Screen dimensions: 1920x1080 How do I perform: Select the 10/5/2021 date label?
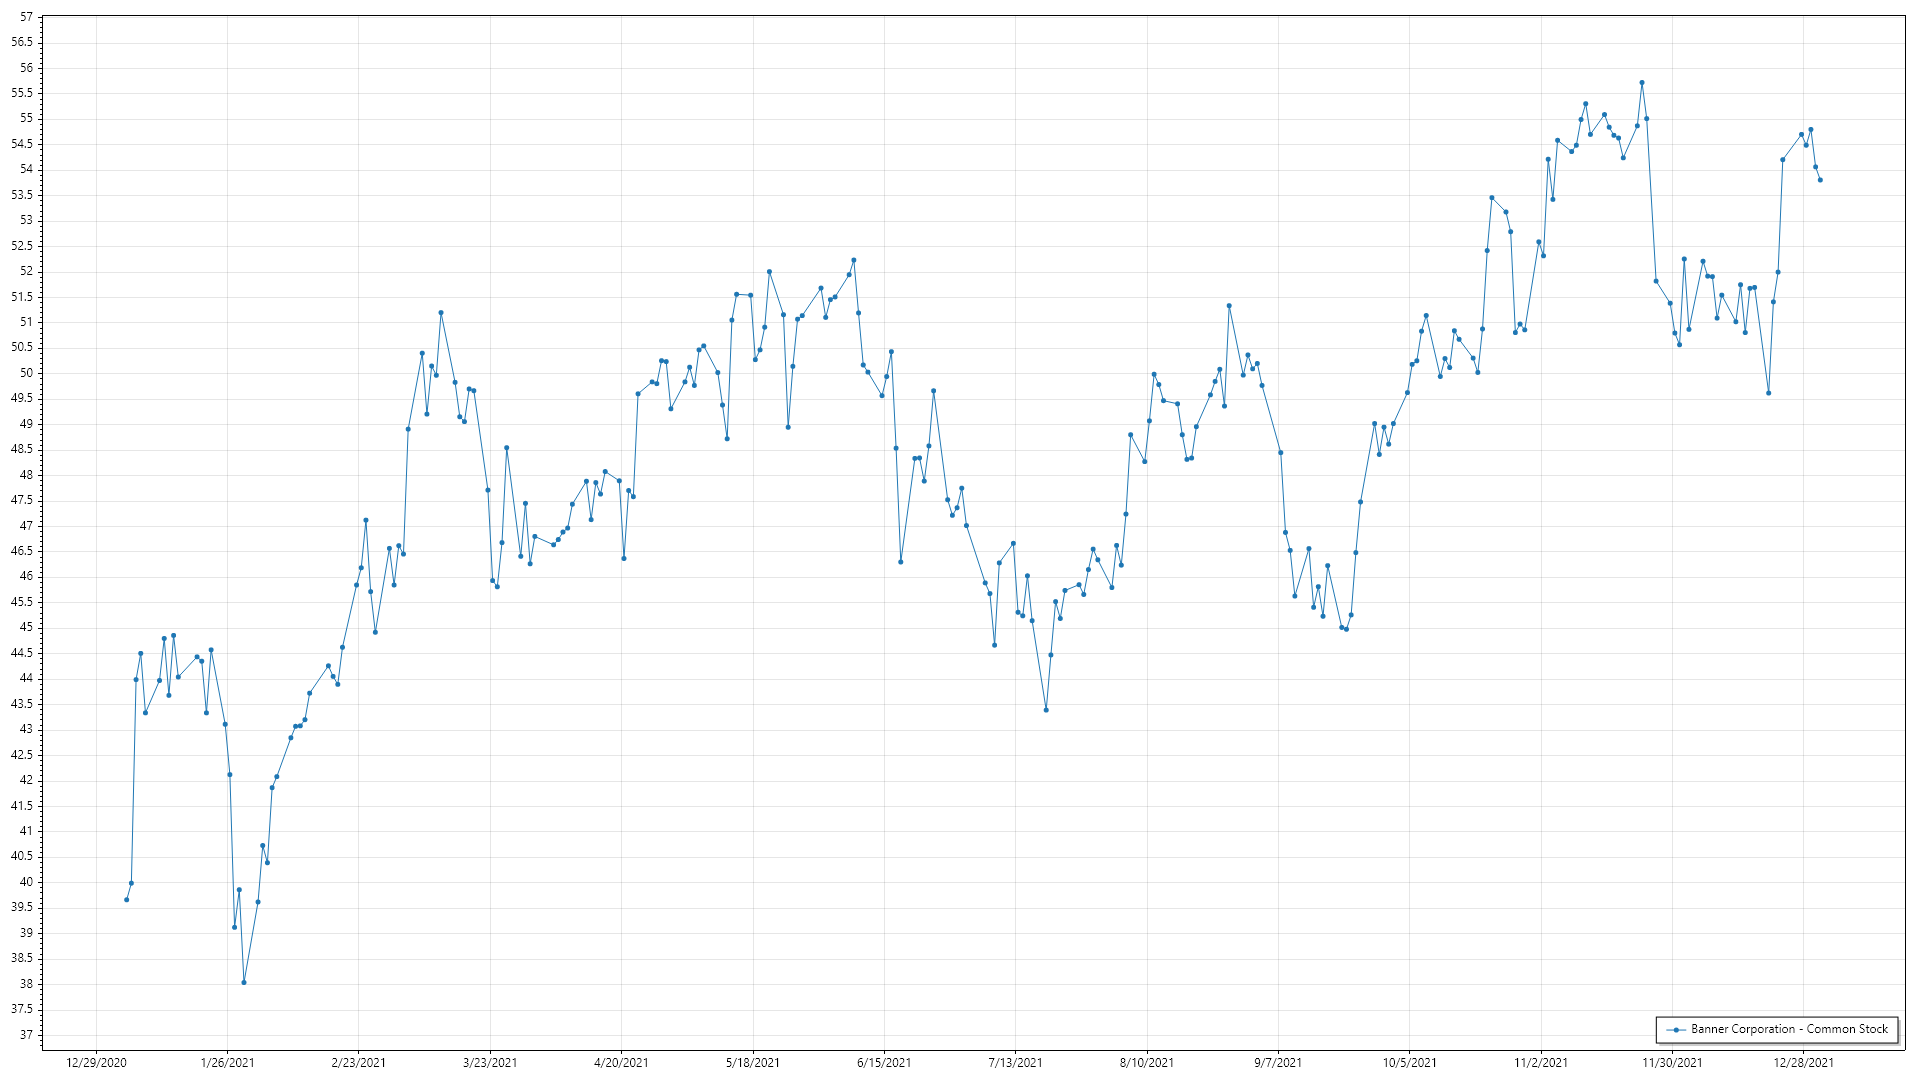tap(1409, 1062)
